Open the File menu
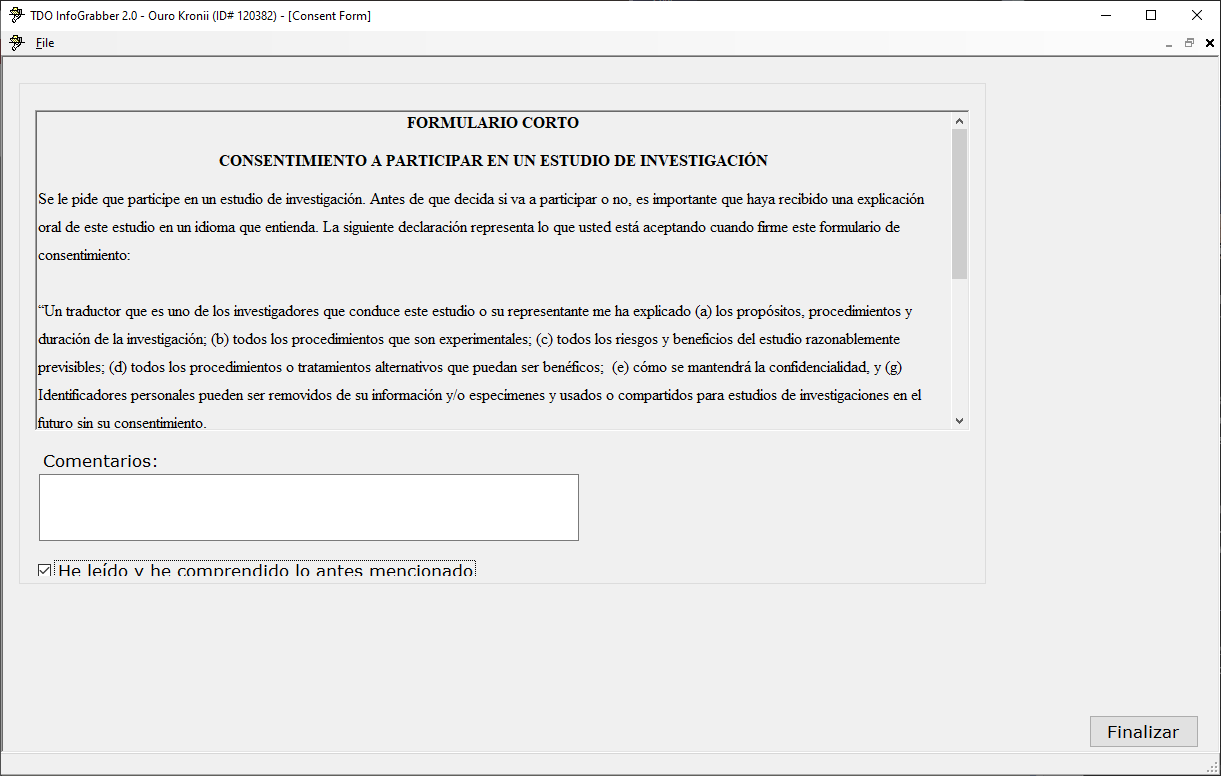The image size is (1221, 776). pyautogui.click(x=45, y=43)
